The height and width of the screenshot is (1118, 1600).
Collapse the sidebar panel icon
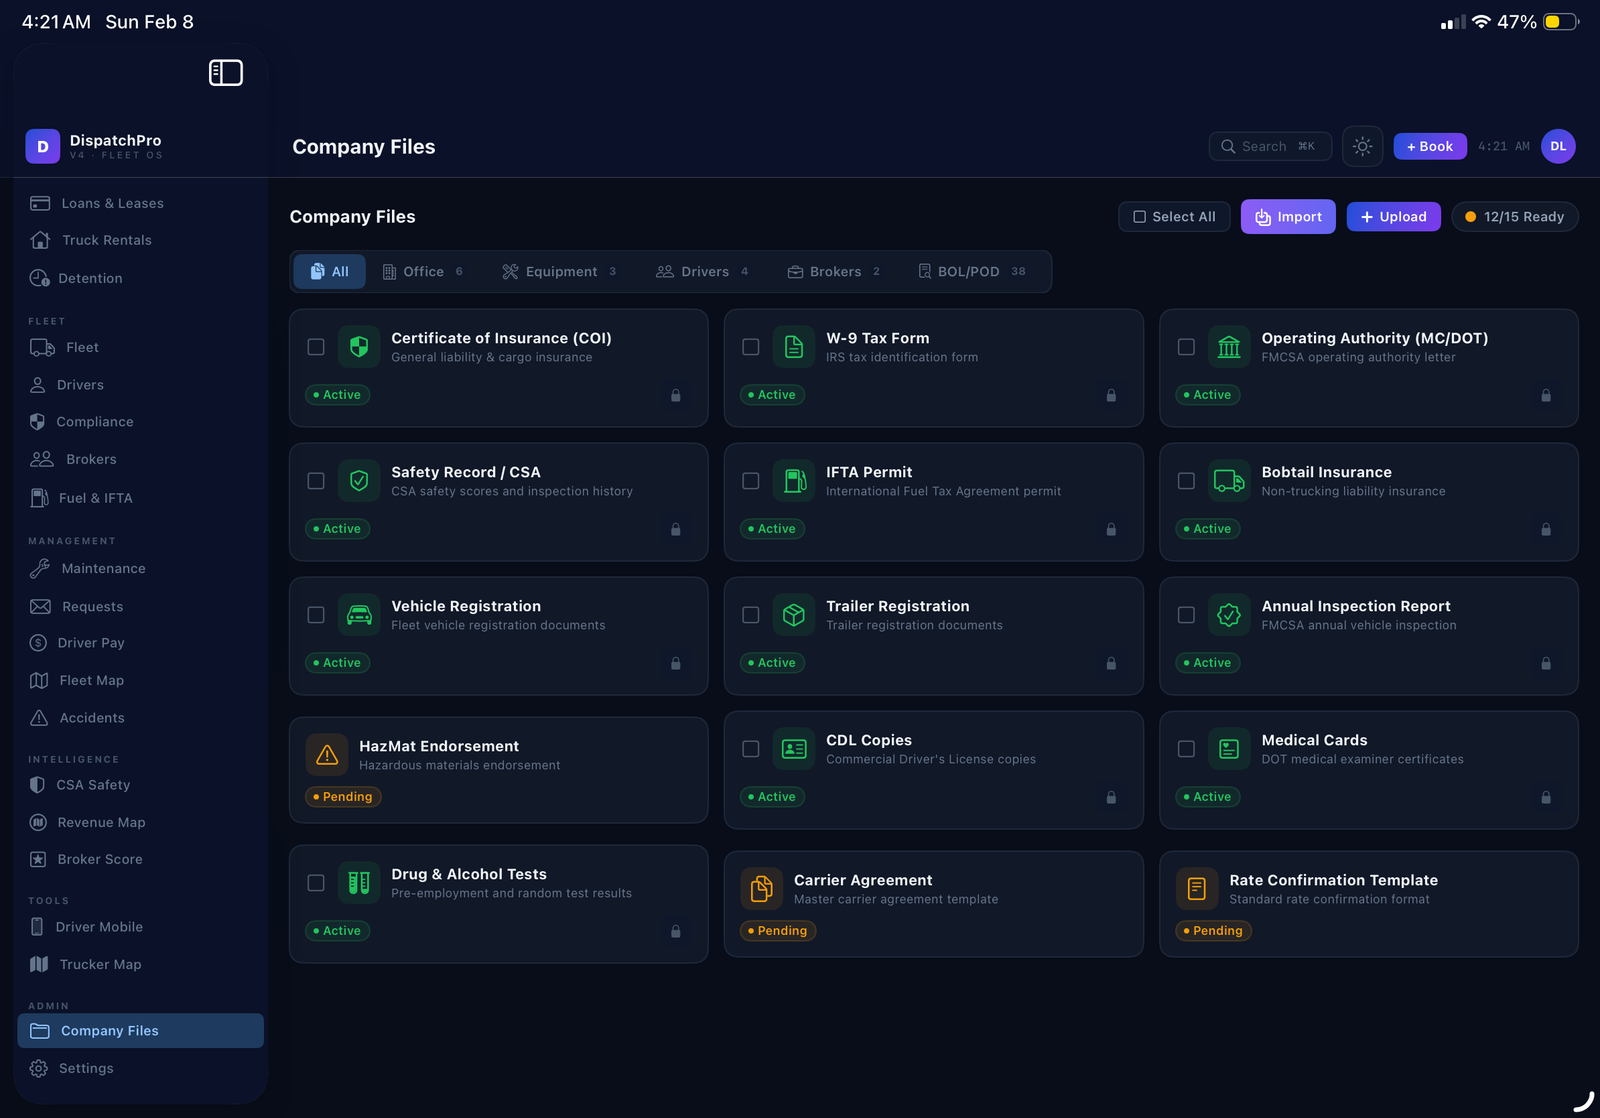click(225, 73)
